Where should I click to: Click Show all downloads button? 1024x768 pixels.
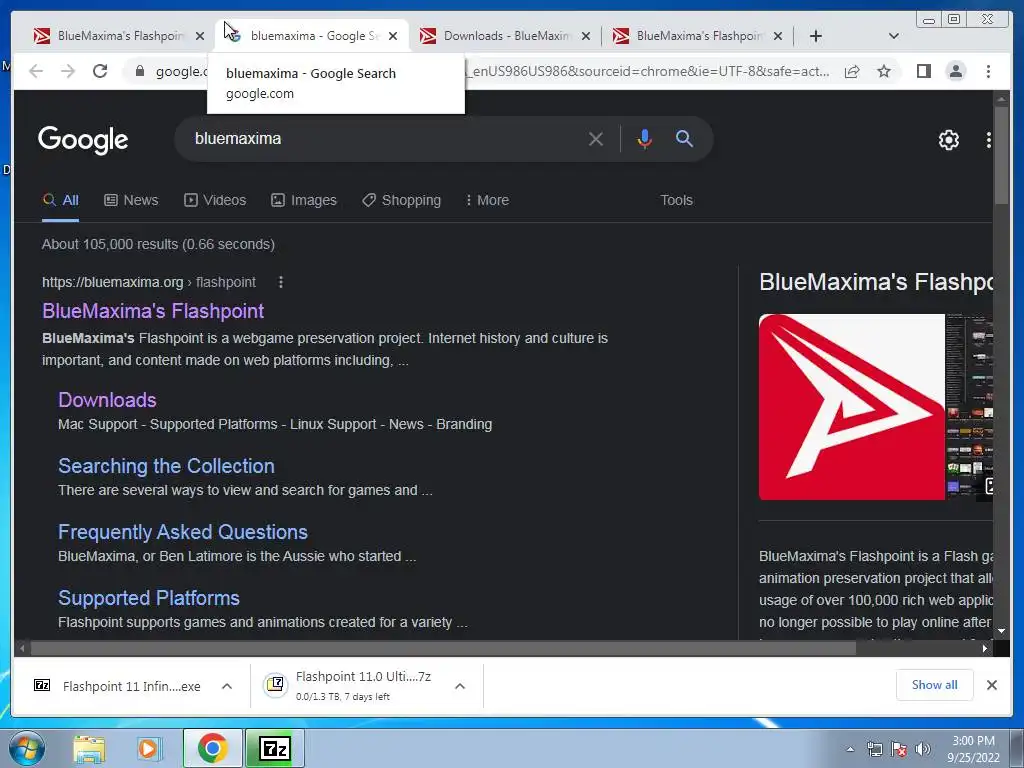[935, 685]
